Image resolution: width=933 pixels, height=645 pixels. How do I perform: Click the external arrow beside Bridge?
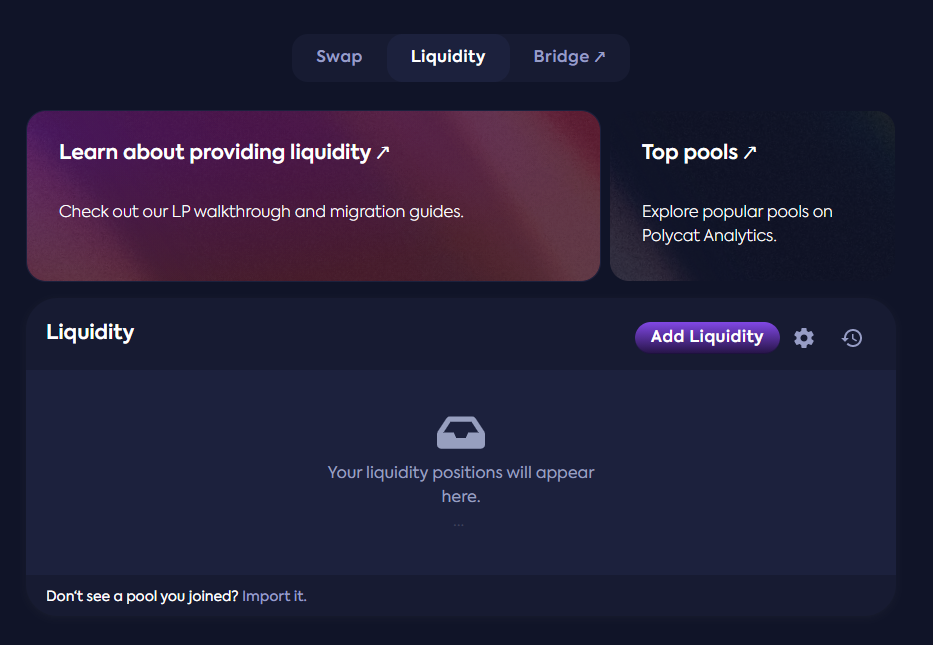[x=600, y=57]
